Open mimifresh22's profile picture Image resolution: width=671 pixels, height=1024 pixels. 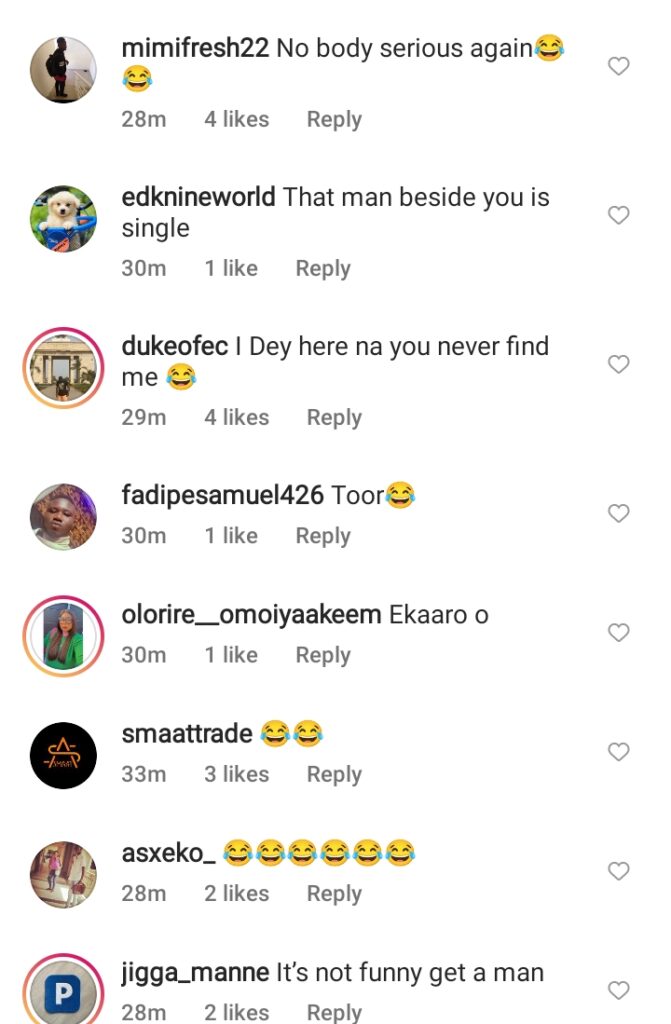(63, 70)
